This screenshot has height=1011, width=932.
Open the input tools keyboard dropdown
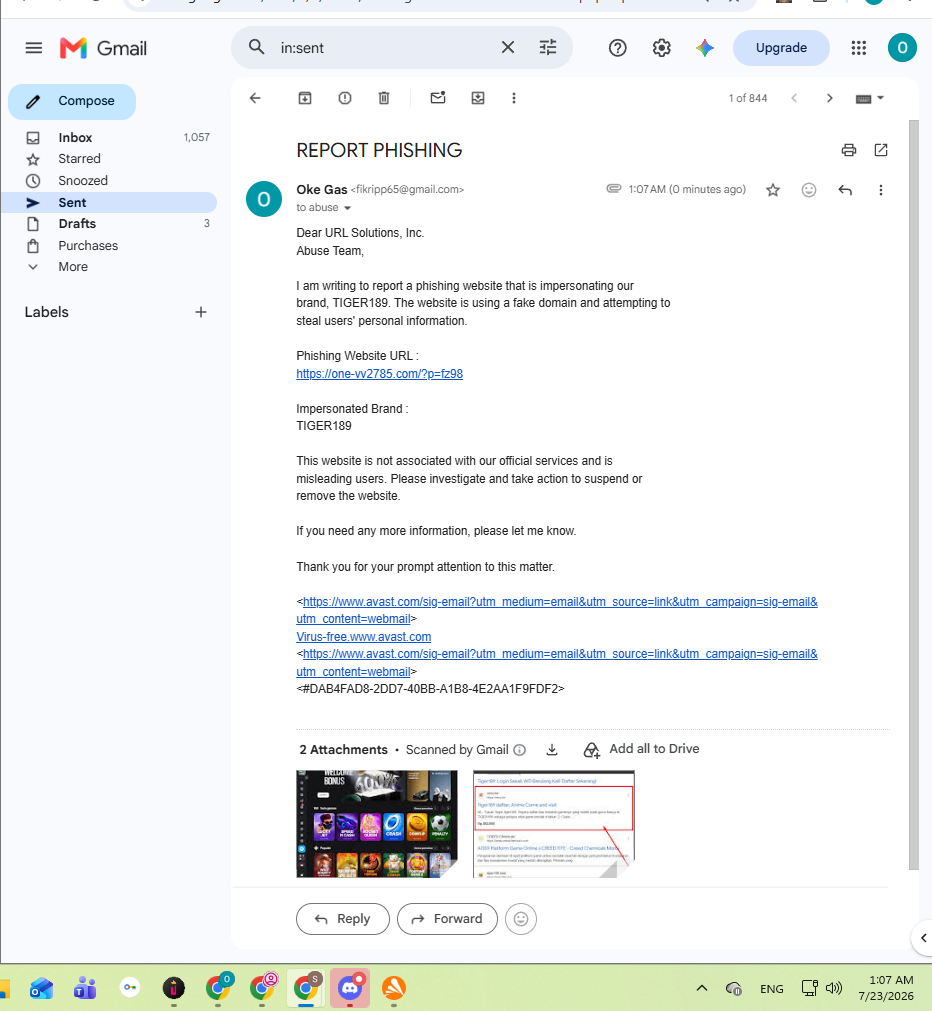pos(869,99)
